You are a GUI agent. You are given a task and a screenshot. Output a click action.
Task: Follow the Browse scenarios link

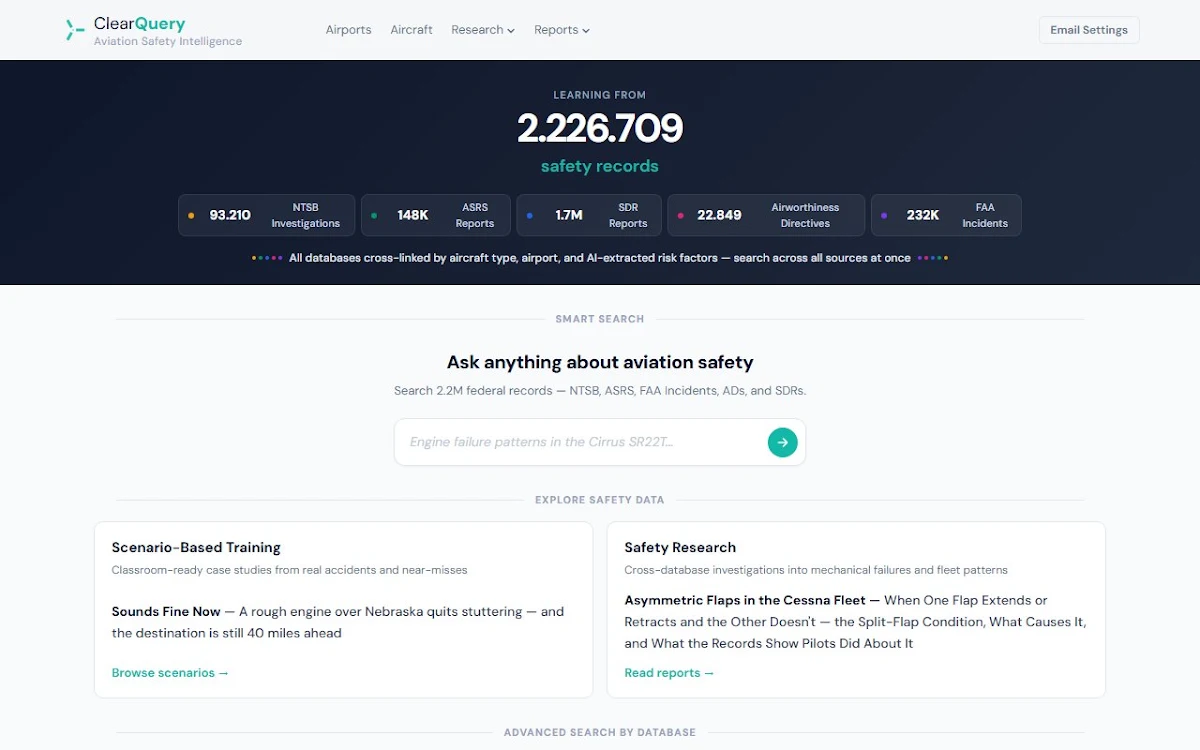point(170,673)
